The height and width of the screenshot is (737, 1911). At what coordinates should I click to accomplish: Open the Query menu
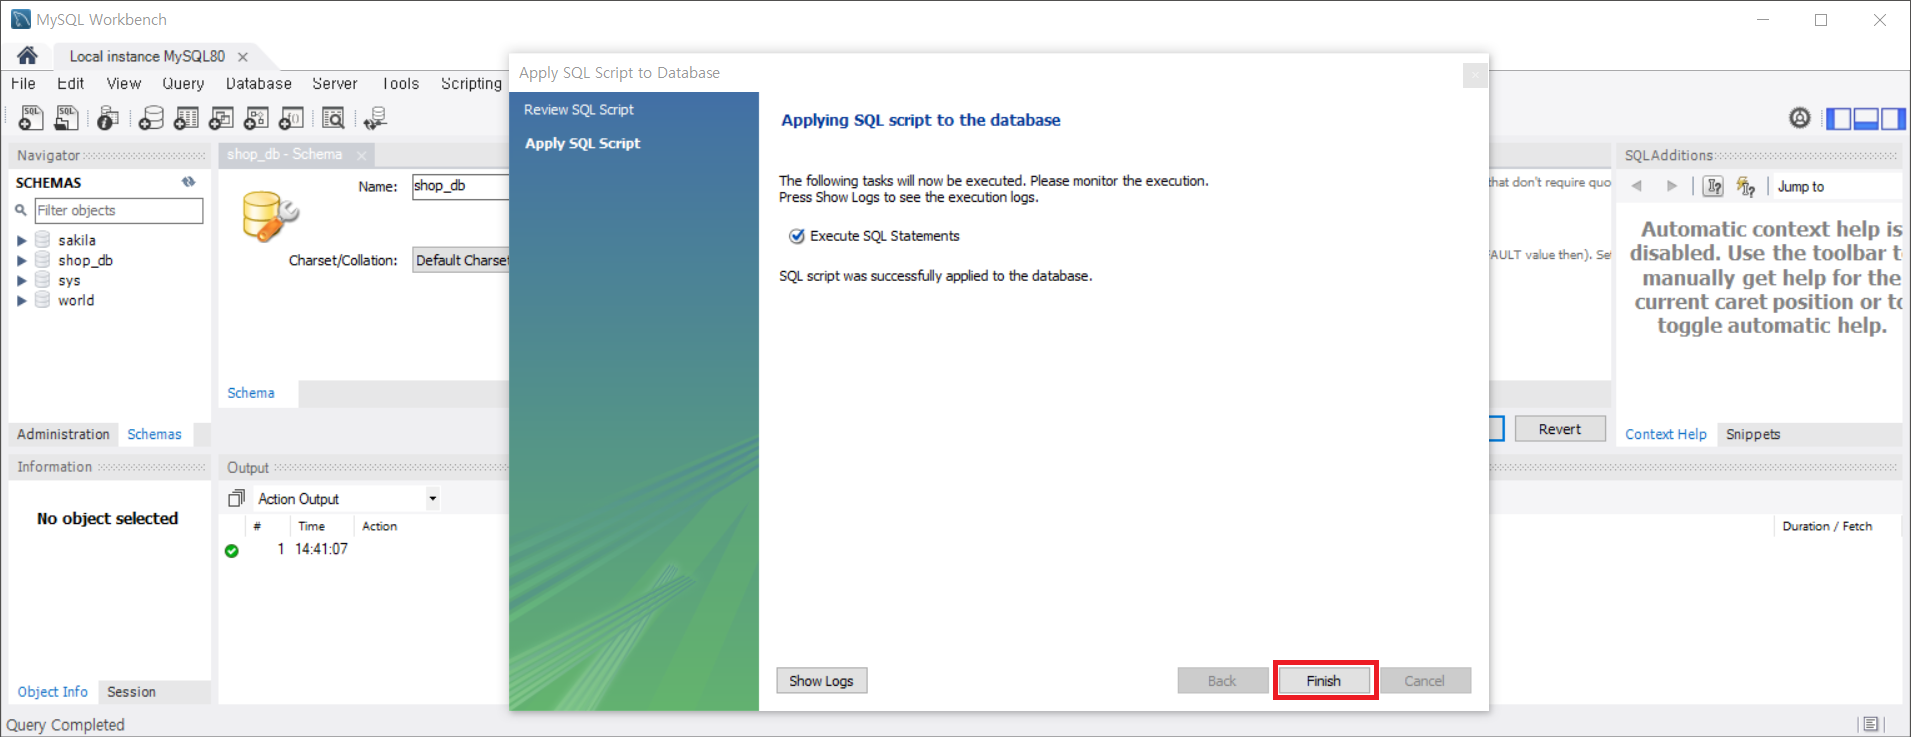point(183,83)
